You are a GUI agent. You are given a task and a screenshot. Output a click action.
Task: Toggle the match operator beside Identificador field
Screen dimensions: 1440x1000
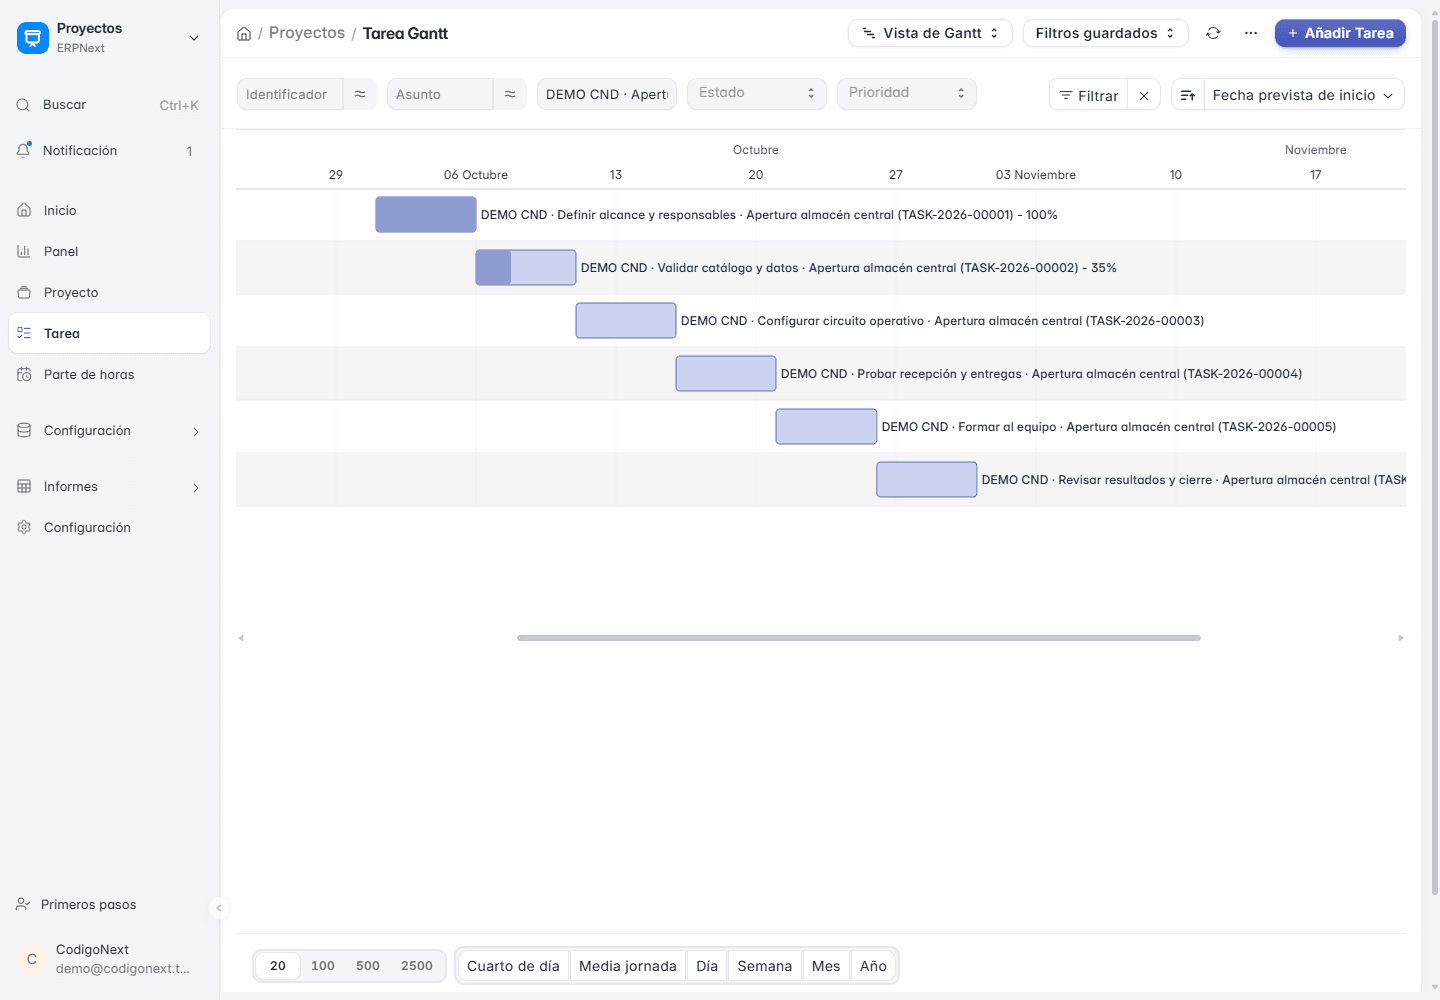(x=360, y=94)
